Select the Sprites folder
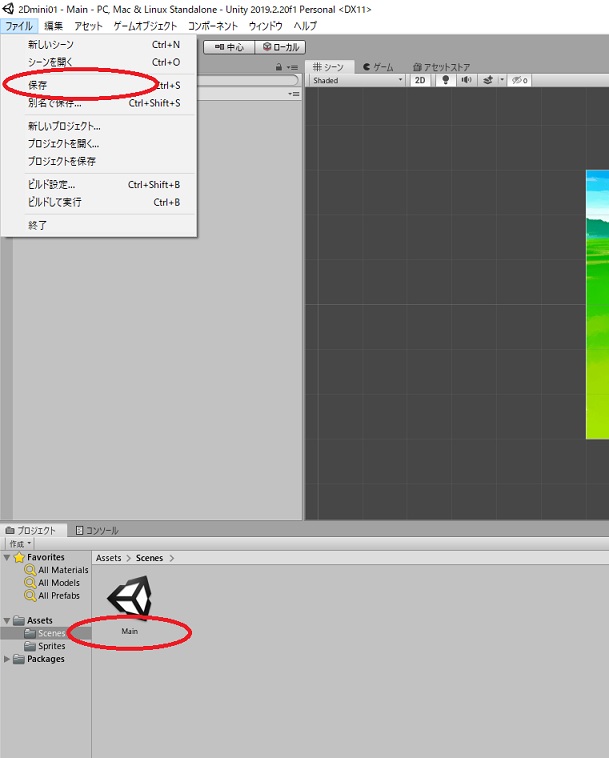This screenshot has height=758, width=609. tap(45, 646)
